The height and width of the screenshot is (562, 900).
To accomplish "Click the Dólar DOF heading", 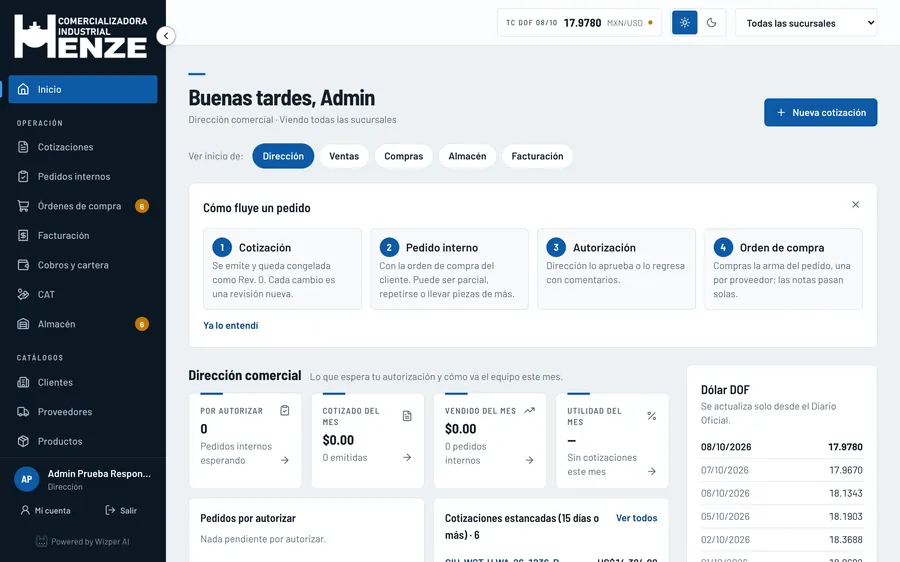I will pyautogui.click(x=725, y=390).
